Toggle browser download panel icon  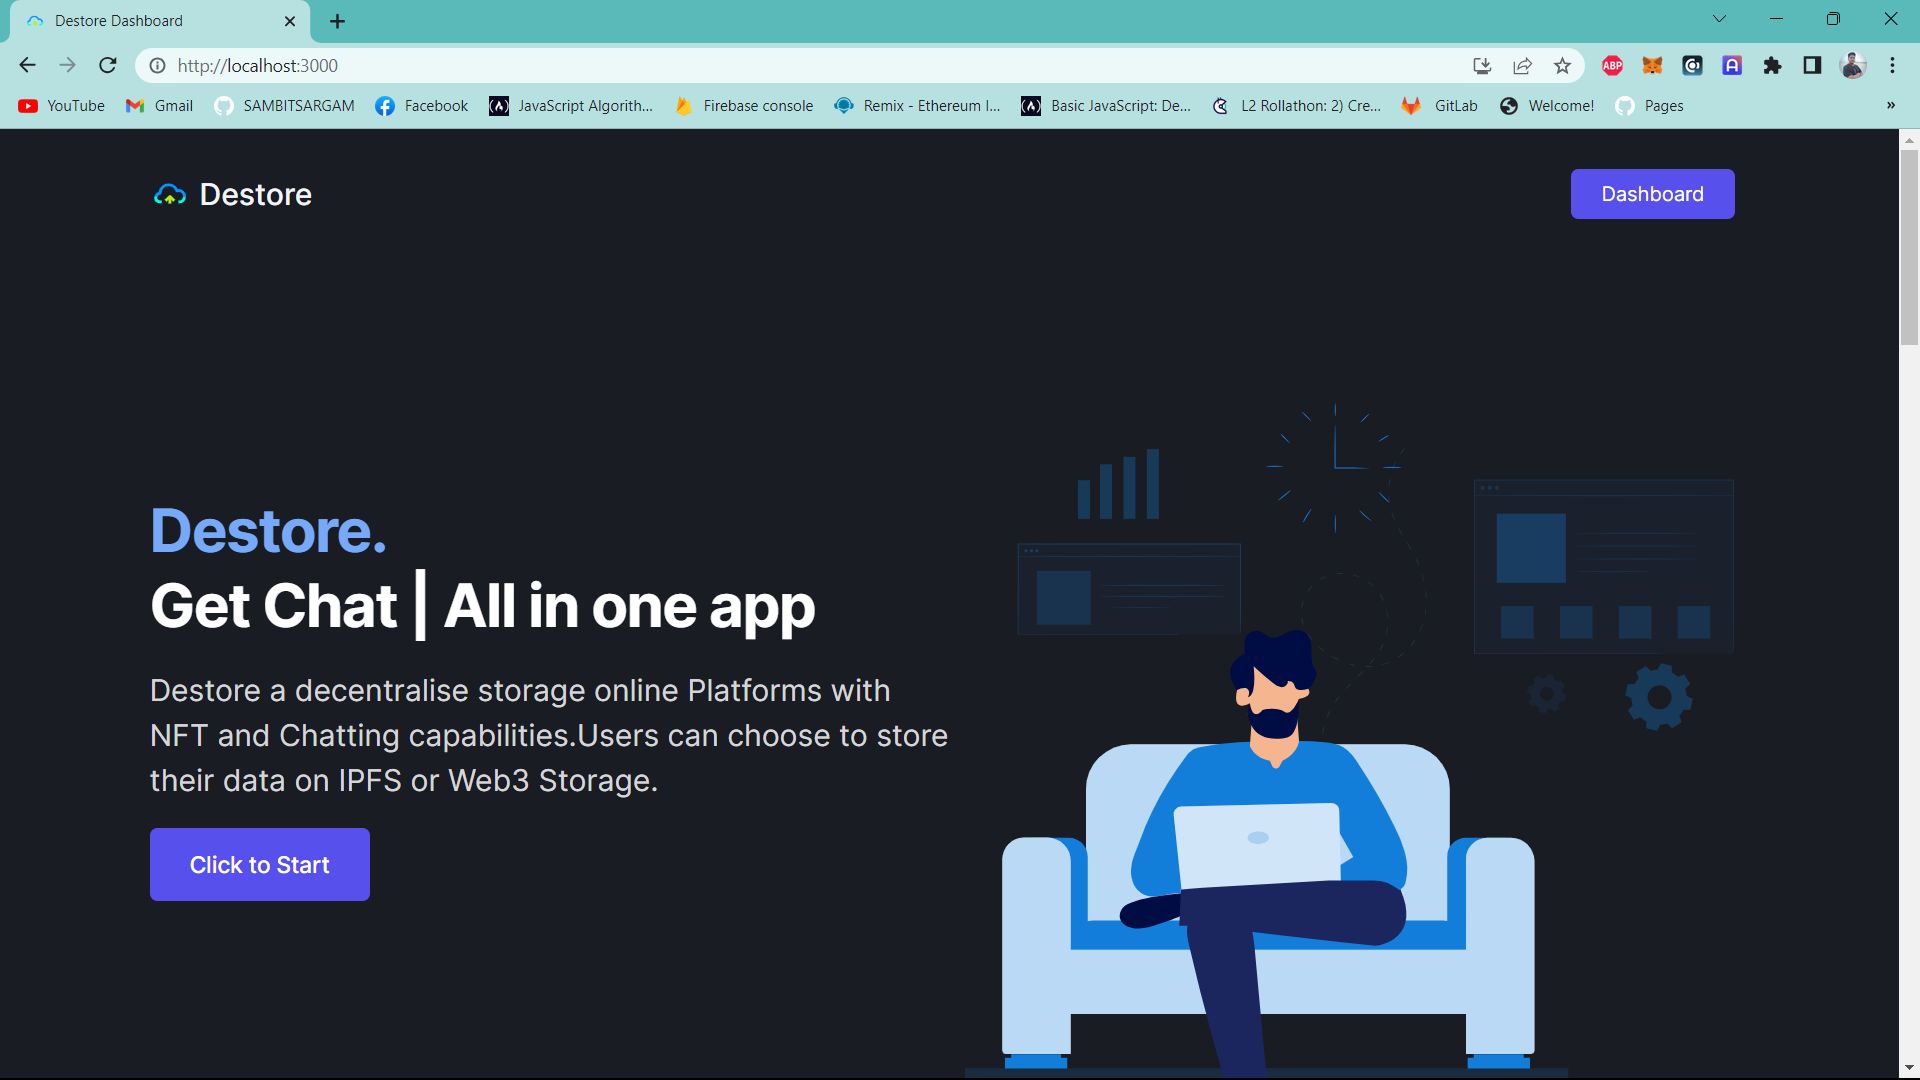pos(1484,65)
